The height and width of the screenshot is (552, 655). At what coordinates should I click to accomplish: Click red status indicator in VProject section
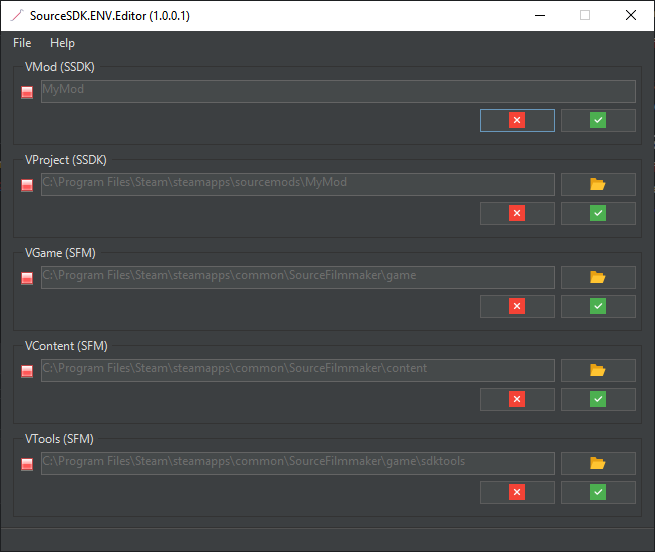point(27,185)
